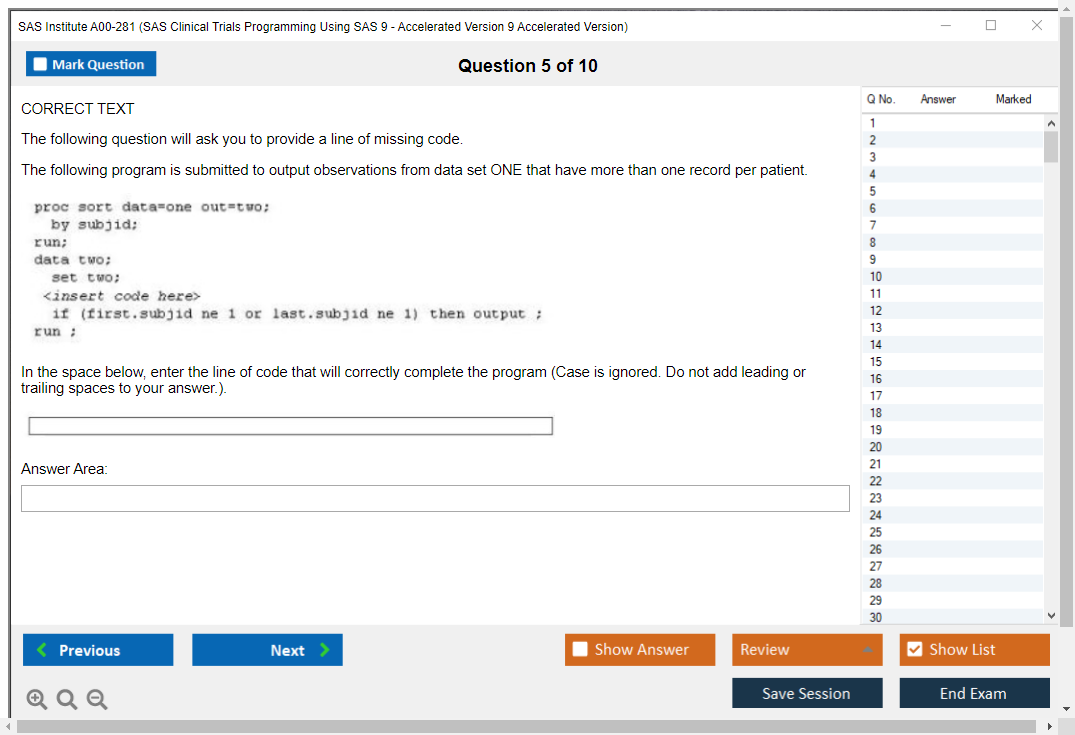Tick the Mark Question checkbox
Image resolution: width=1075 pixels, height=735 pixels.
pos(41,65)
